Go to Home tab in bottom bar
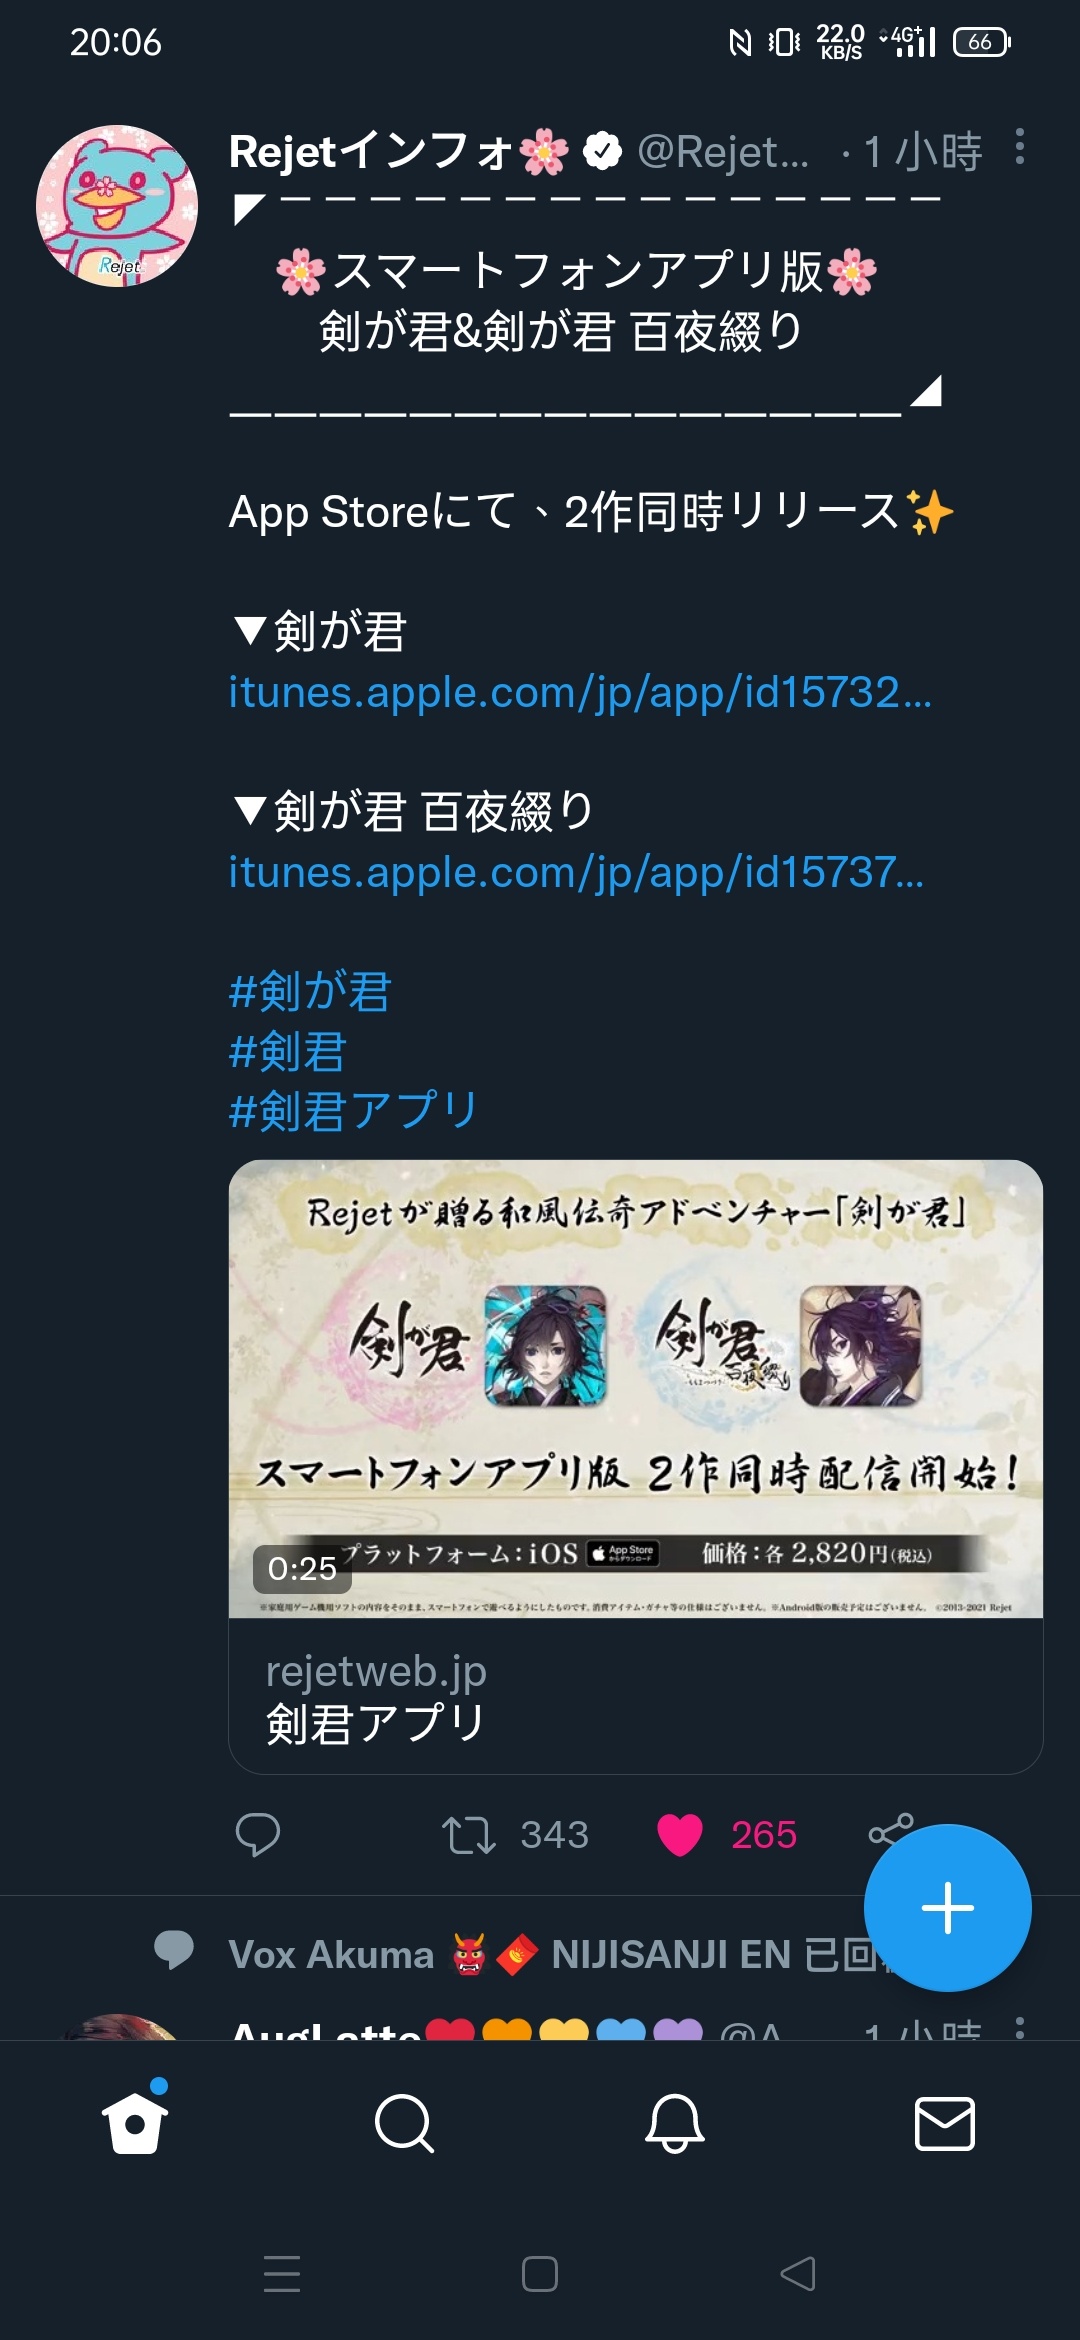This screenshot has height=2340, width=1080. [x=135, y=2122]
